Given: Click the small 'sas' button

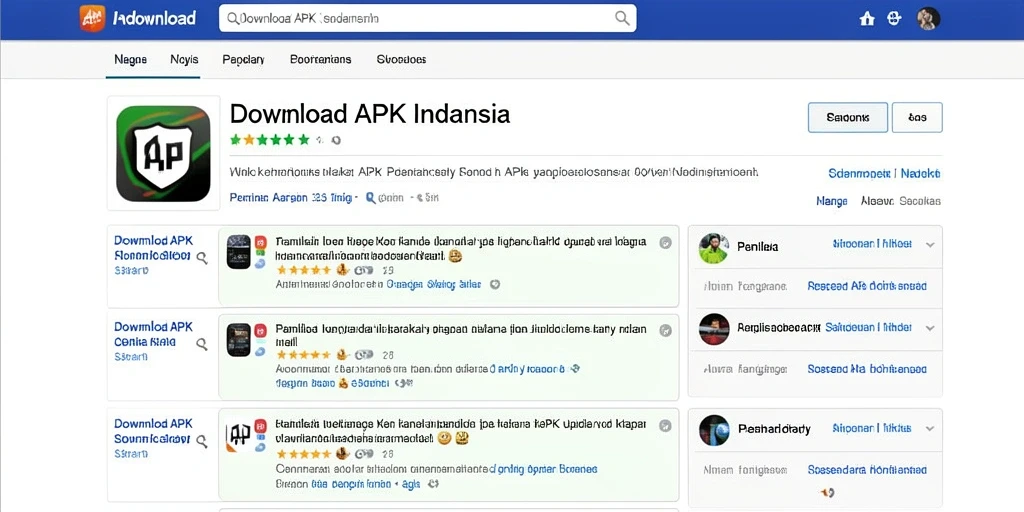Looking at the screenshot, I should pyautogui.click(x=917, y=118).
